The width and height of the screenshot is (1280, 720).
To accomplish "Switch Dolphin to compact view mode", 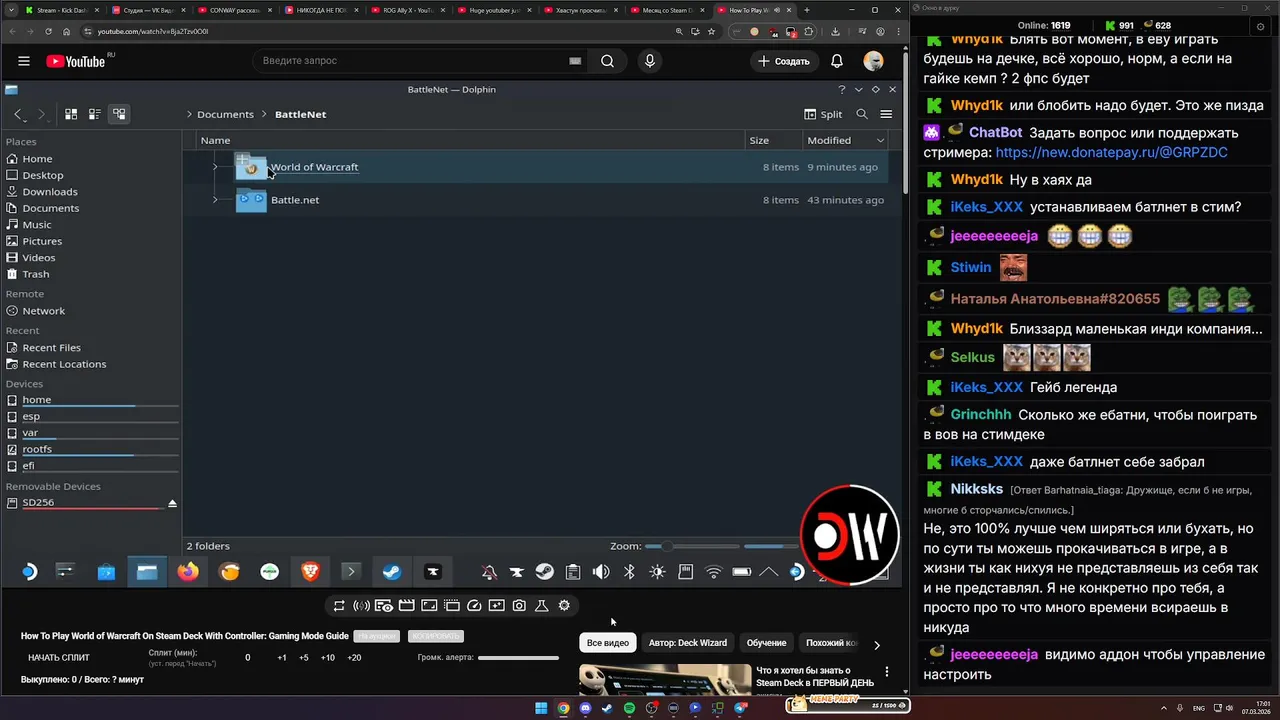I will pos(95,114).
